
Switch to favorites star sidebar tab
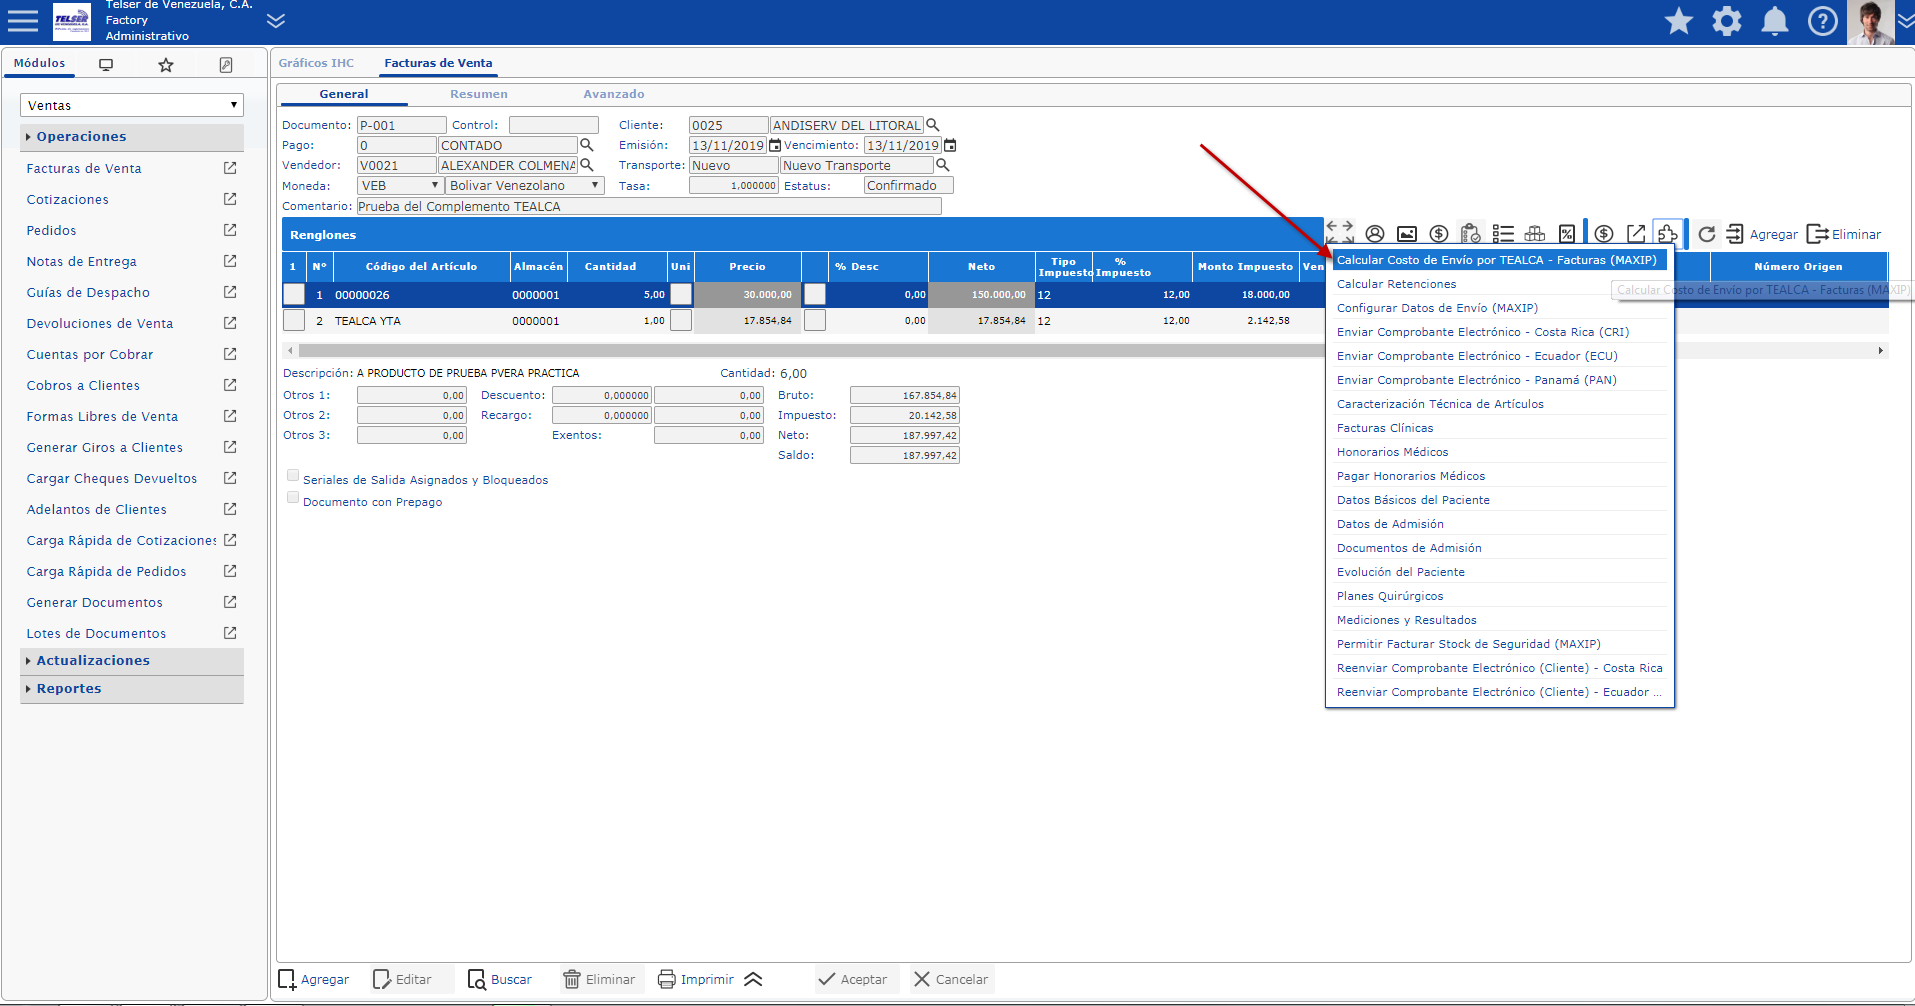[166, 65]
